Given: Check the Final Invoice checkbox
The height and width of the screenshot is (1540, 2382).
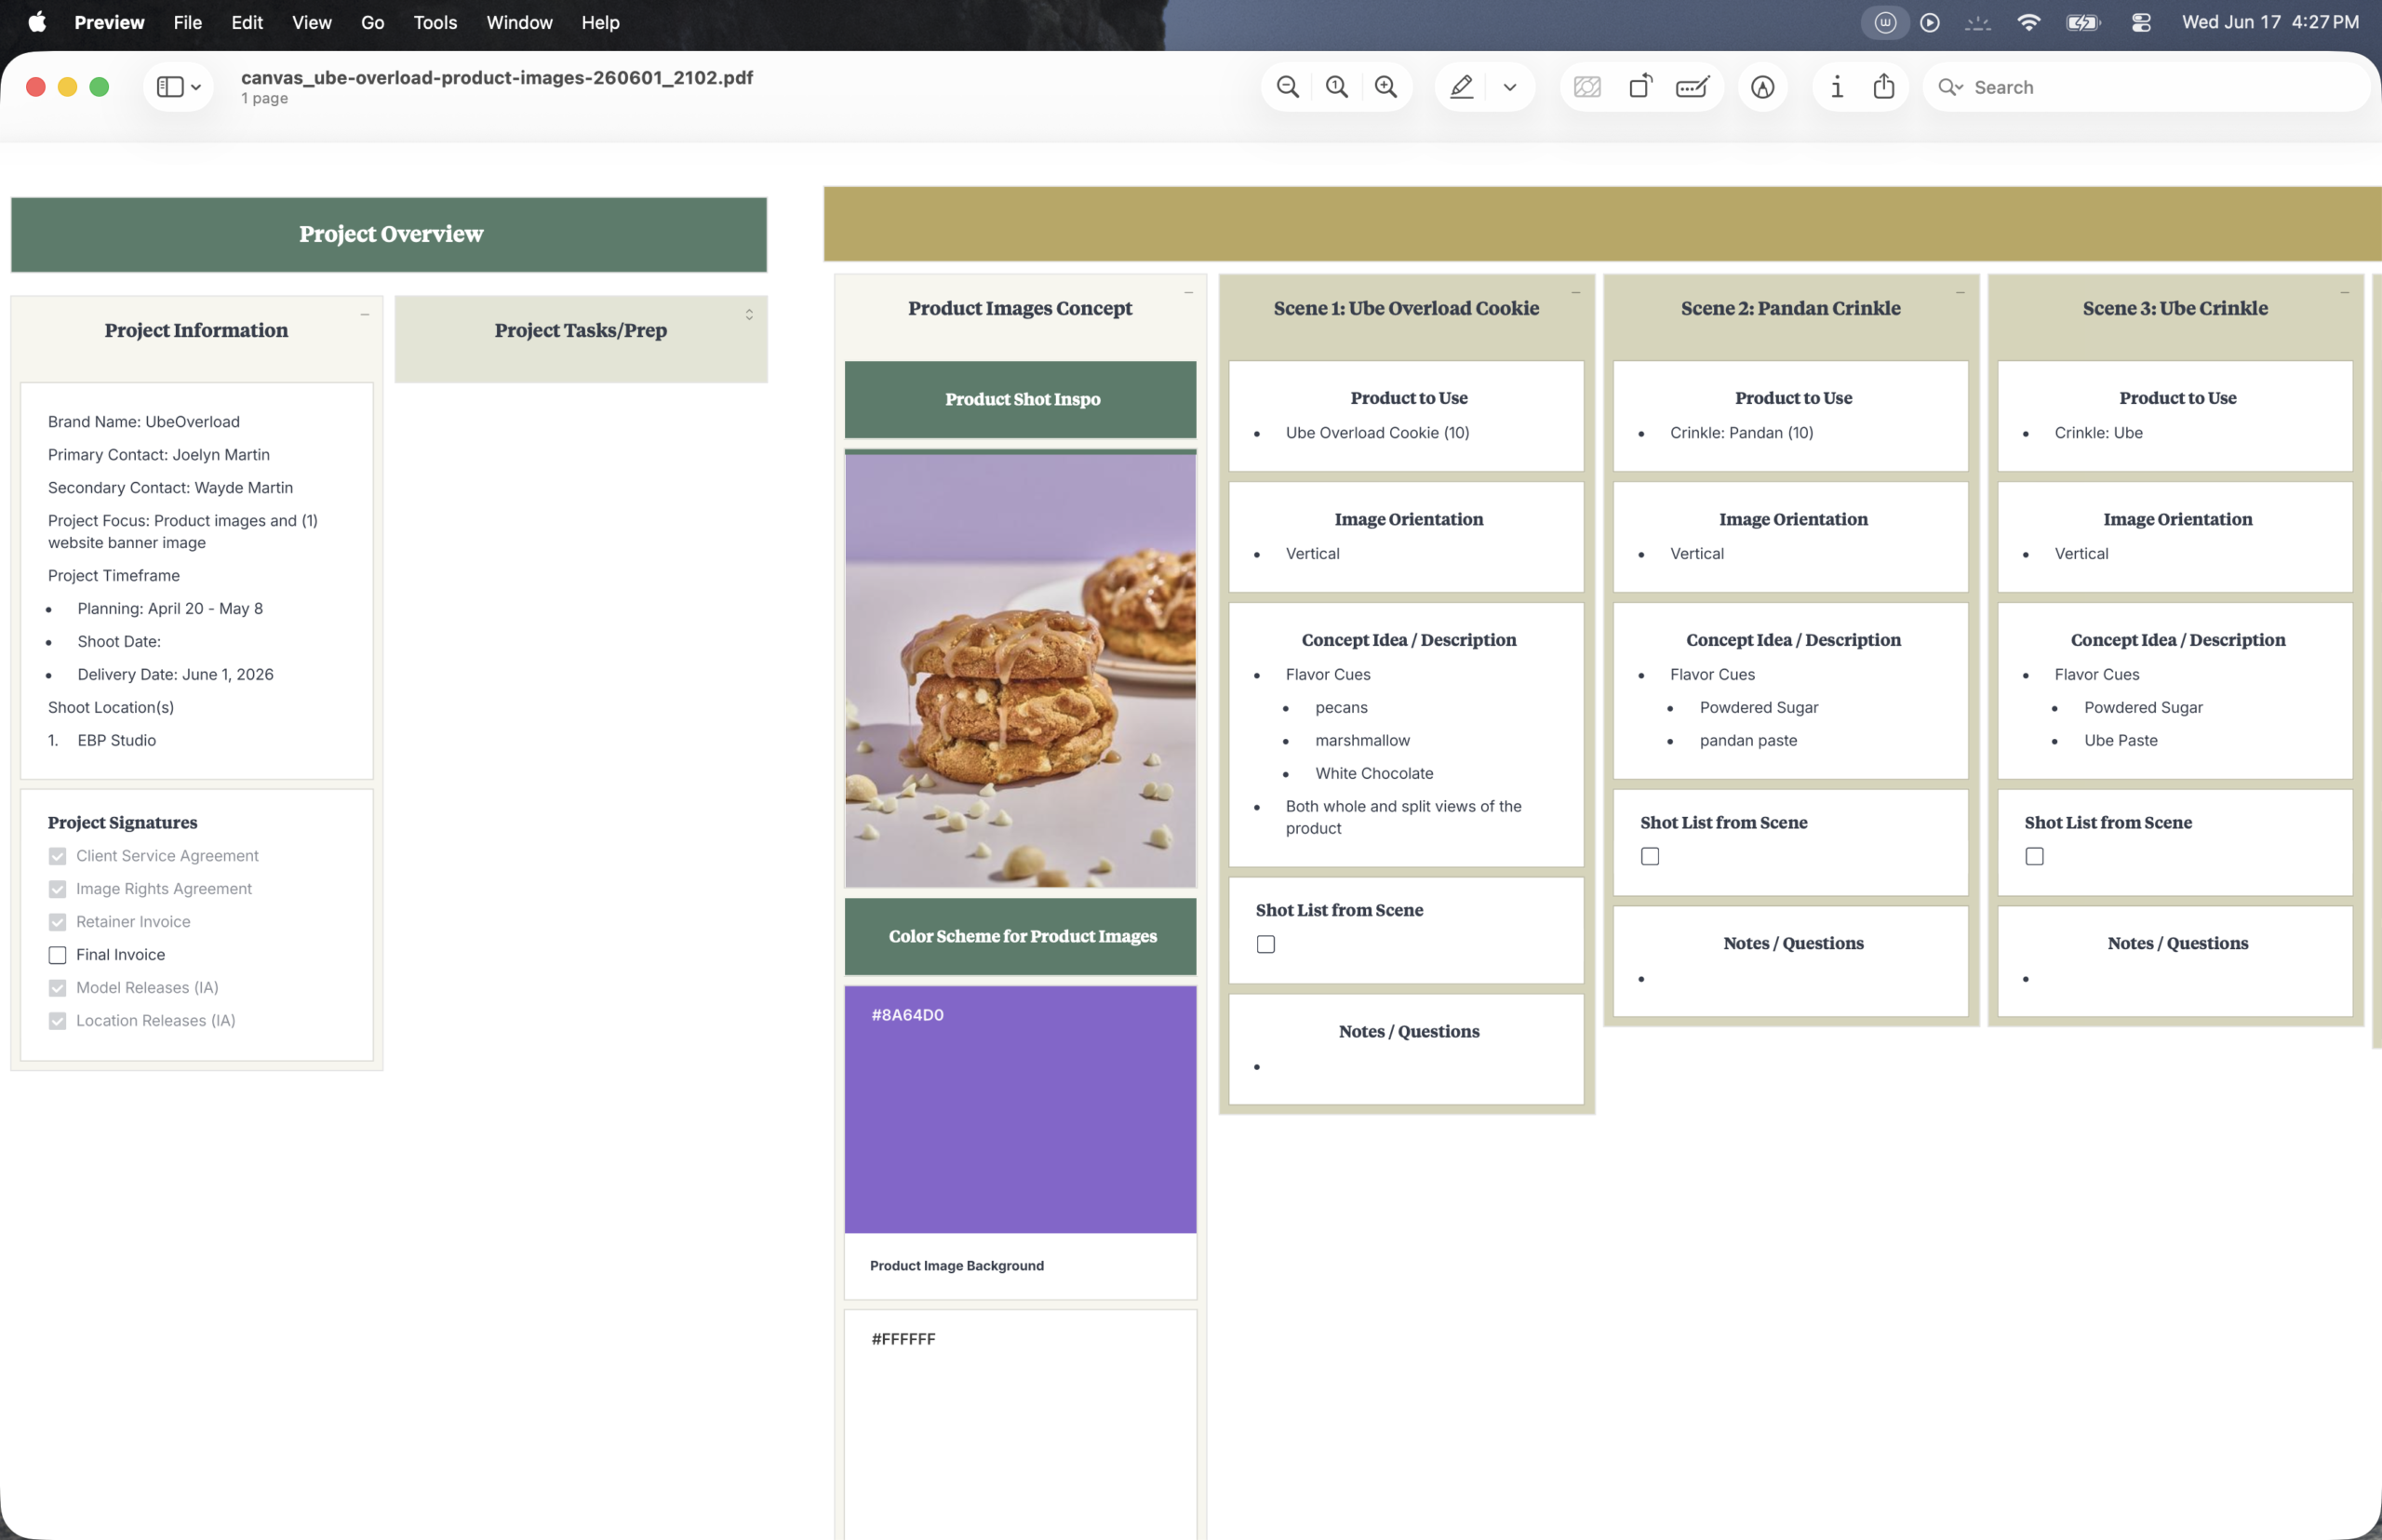Looking at the screenshot, I should click(58, 955).
